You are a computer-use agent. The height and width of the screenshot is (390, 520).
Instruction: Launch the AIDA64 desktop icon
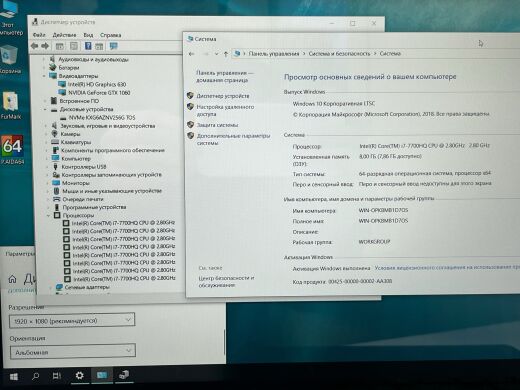point(12,150)
